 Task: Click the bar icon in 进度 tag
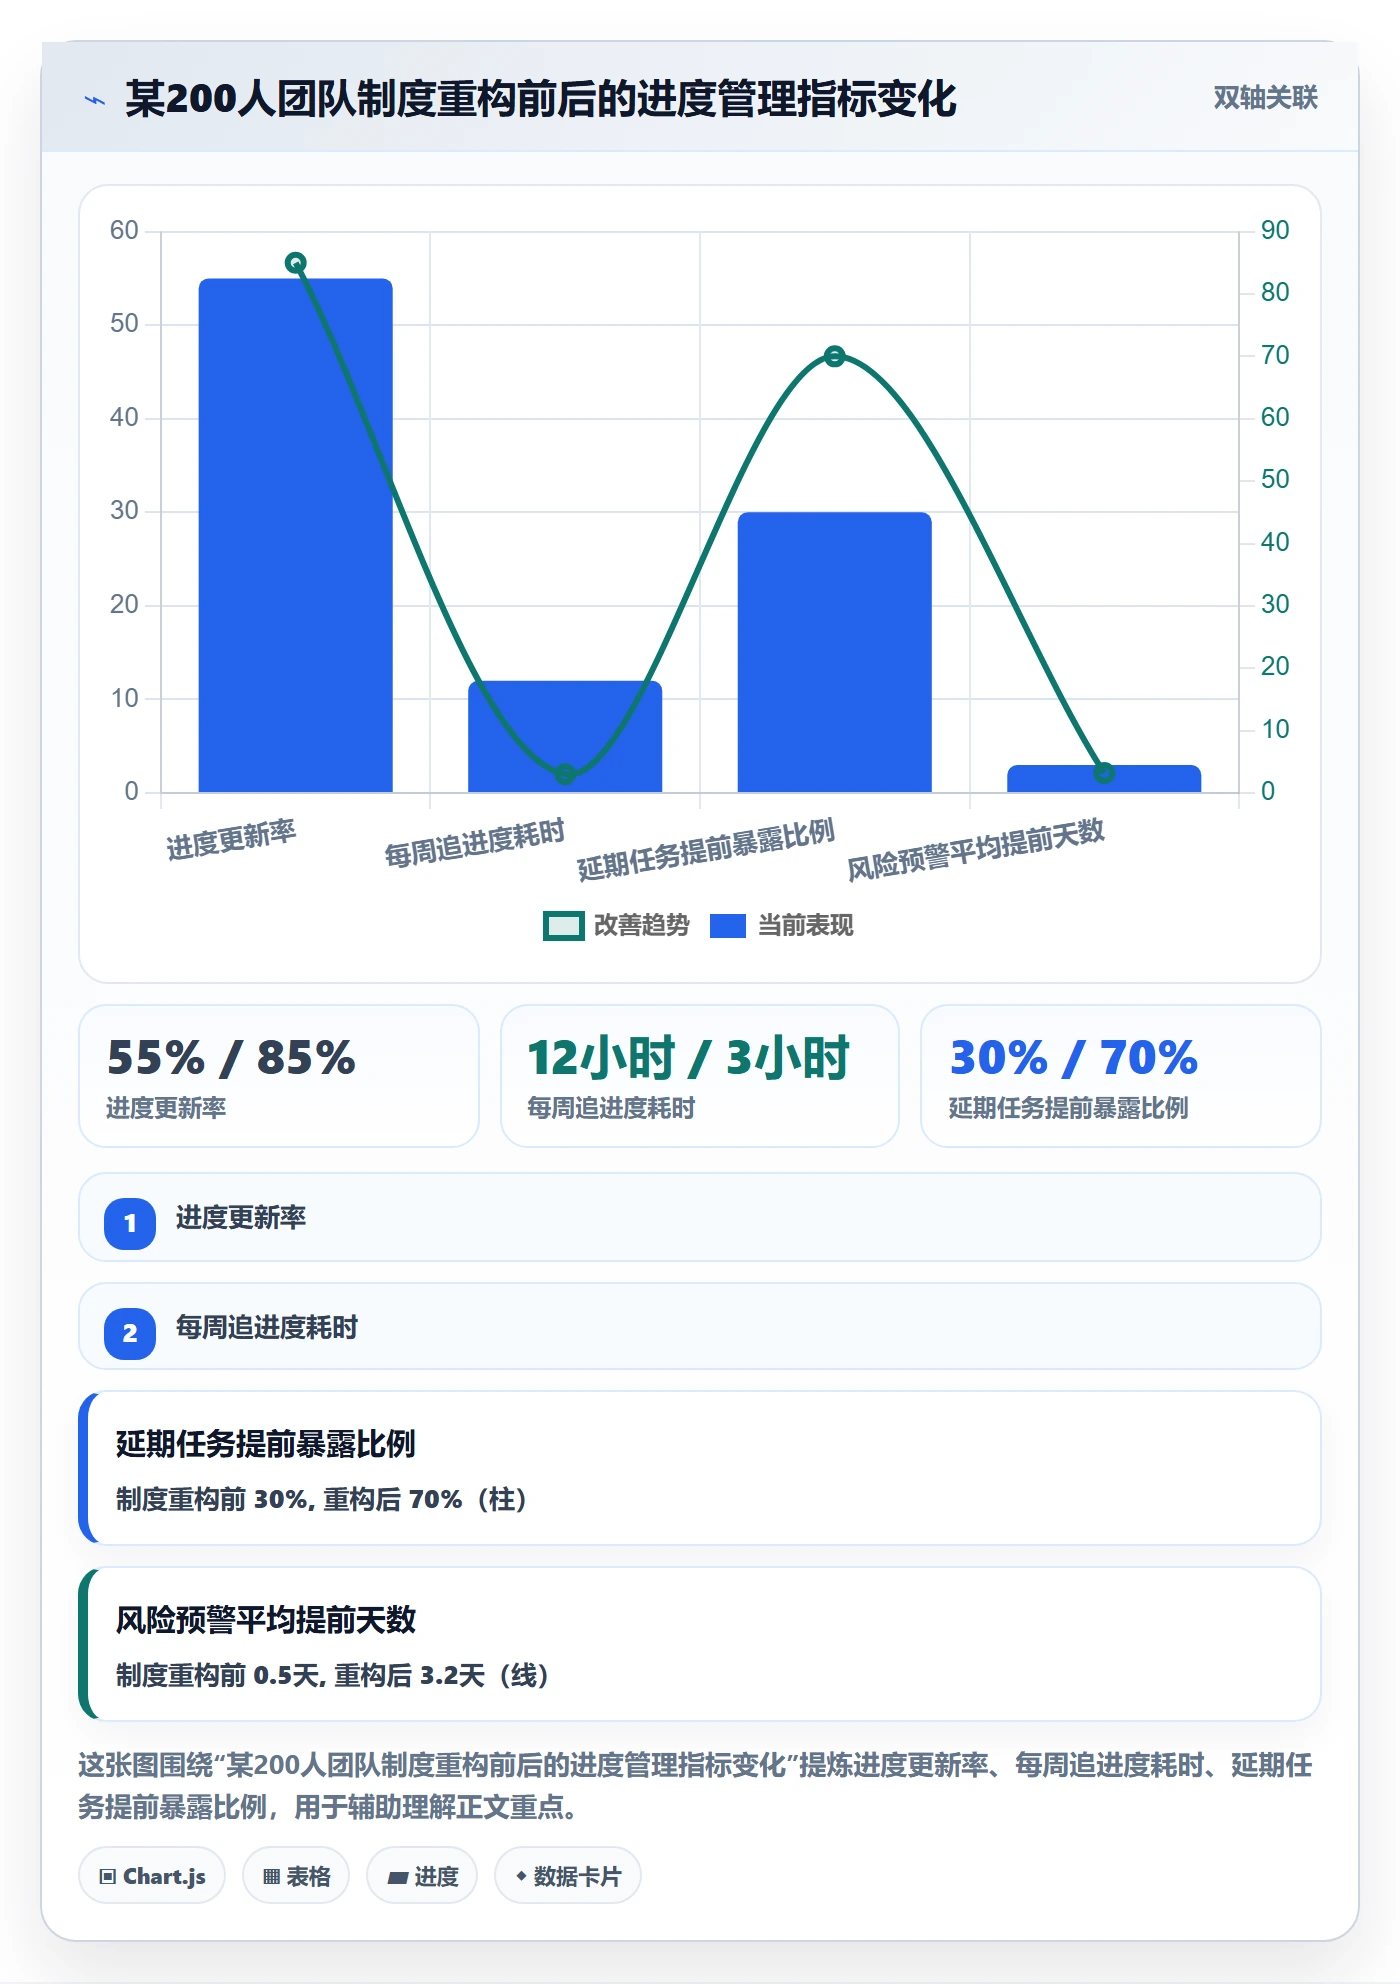tap(397, 1878)
